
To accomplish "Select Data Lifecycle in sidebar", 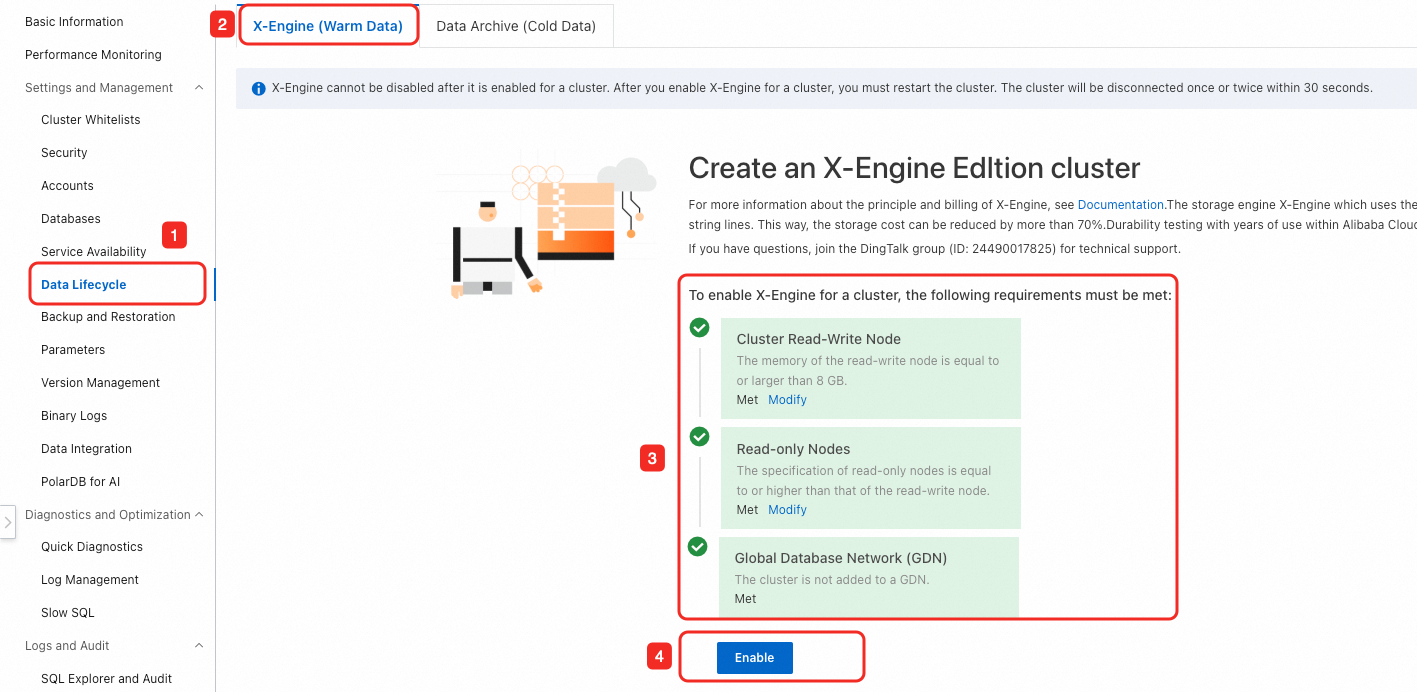I will click(84, 285).
